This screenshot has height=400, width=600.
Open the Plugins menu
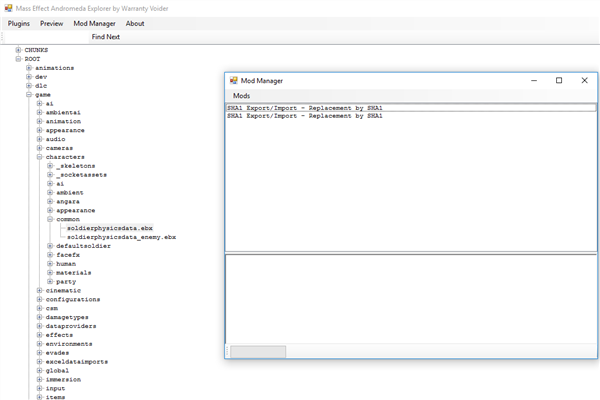19,23
